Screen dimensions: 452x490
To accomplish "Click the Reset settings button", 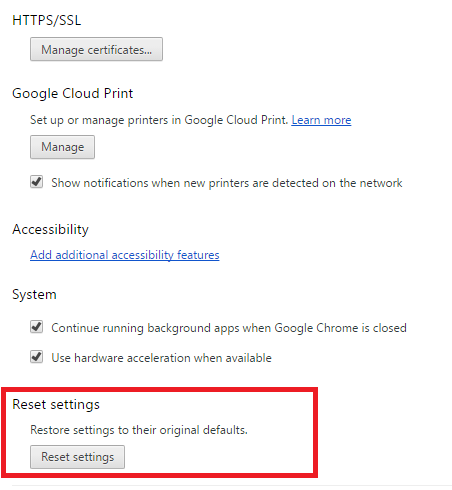I will [x=77, y=457].
